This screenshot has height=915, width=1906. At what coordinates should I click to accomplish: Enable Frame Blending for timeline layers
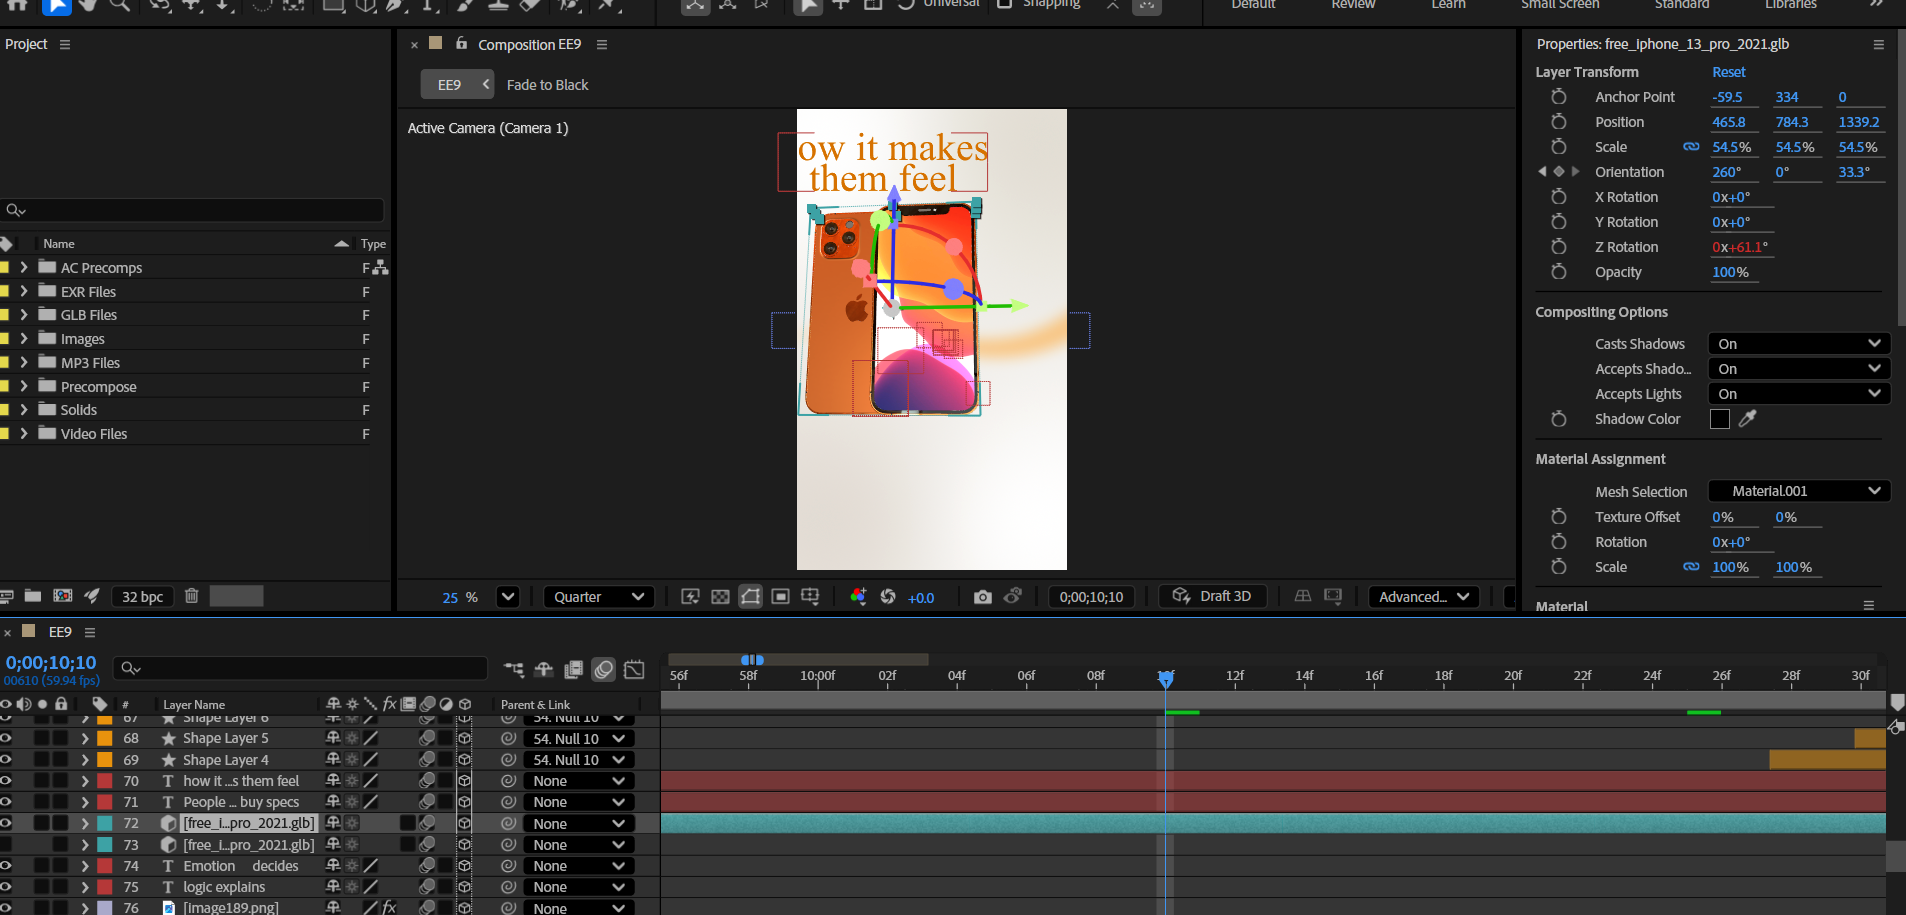574,670
